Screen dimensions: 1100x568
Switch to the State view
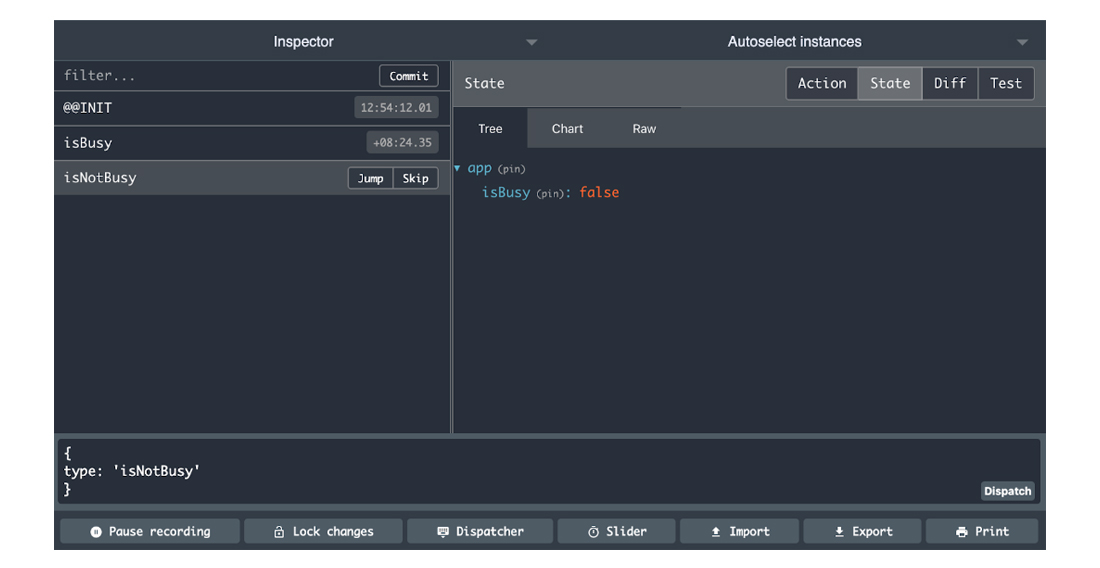coord(890,83)
